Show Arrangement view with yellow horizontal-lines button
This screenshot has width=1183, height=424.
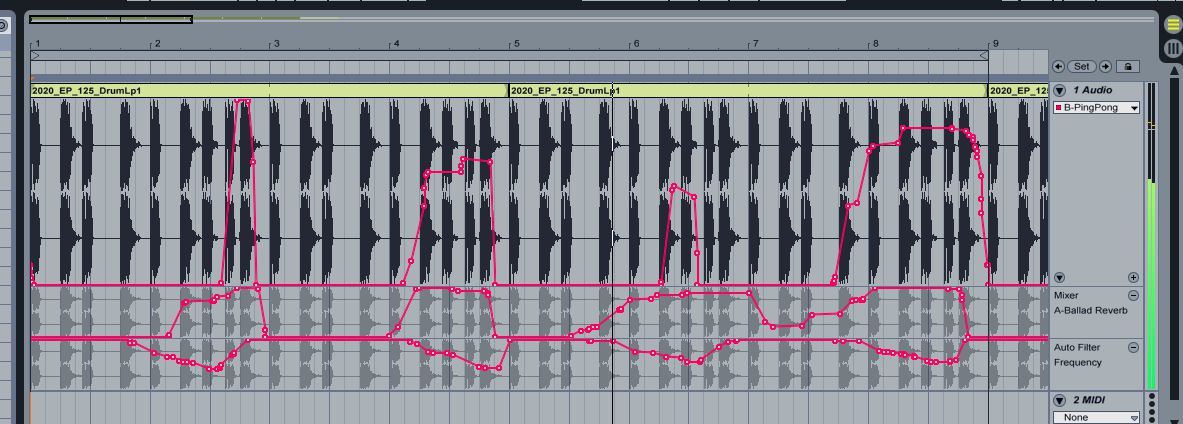1173,24
